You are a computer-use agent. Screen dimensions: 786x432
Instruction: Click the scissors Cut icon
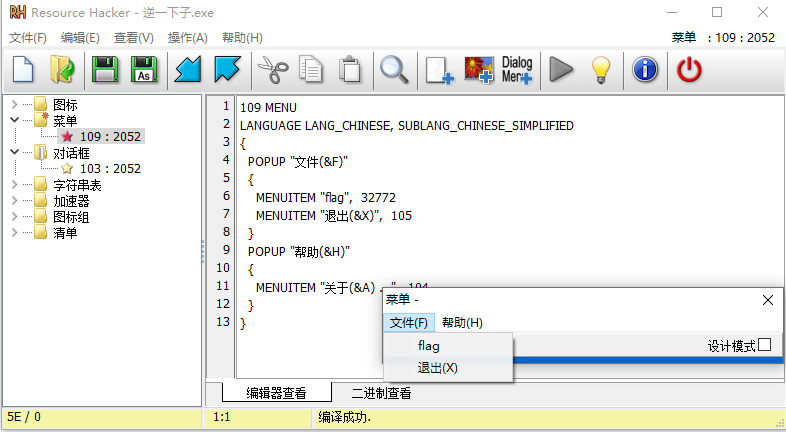(x=273, y=69)
